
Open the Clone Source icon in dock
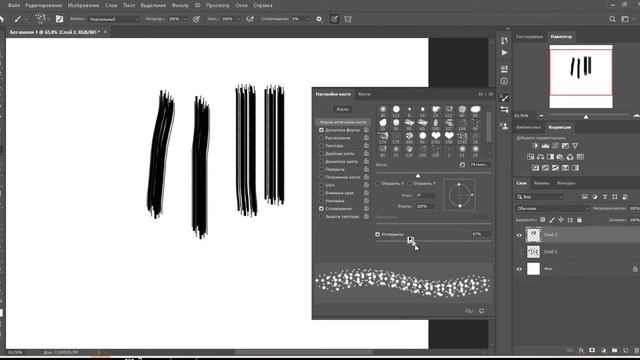(x=504, y=126)
